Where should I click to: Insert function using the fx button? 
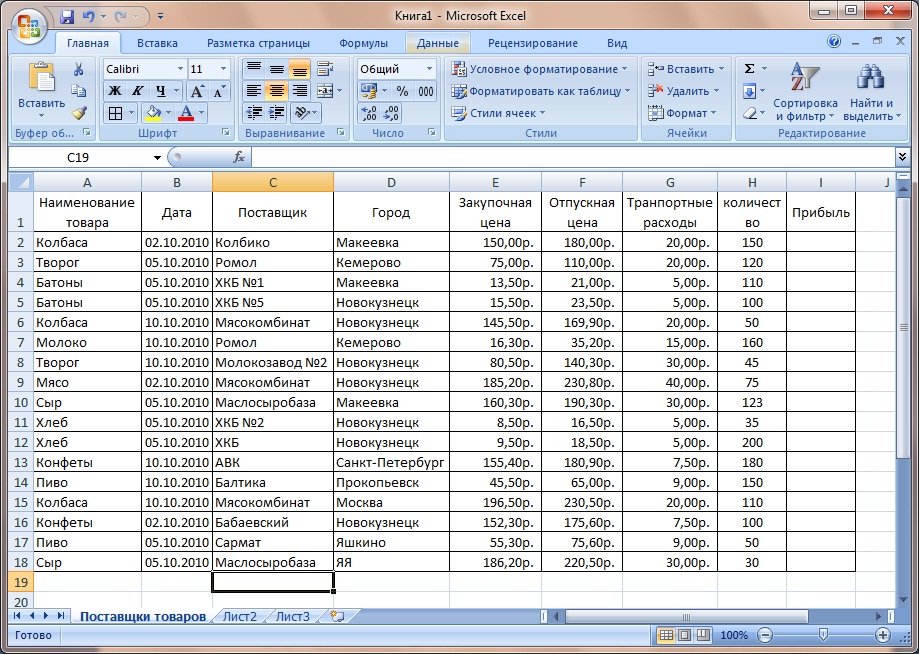(239, 157)
